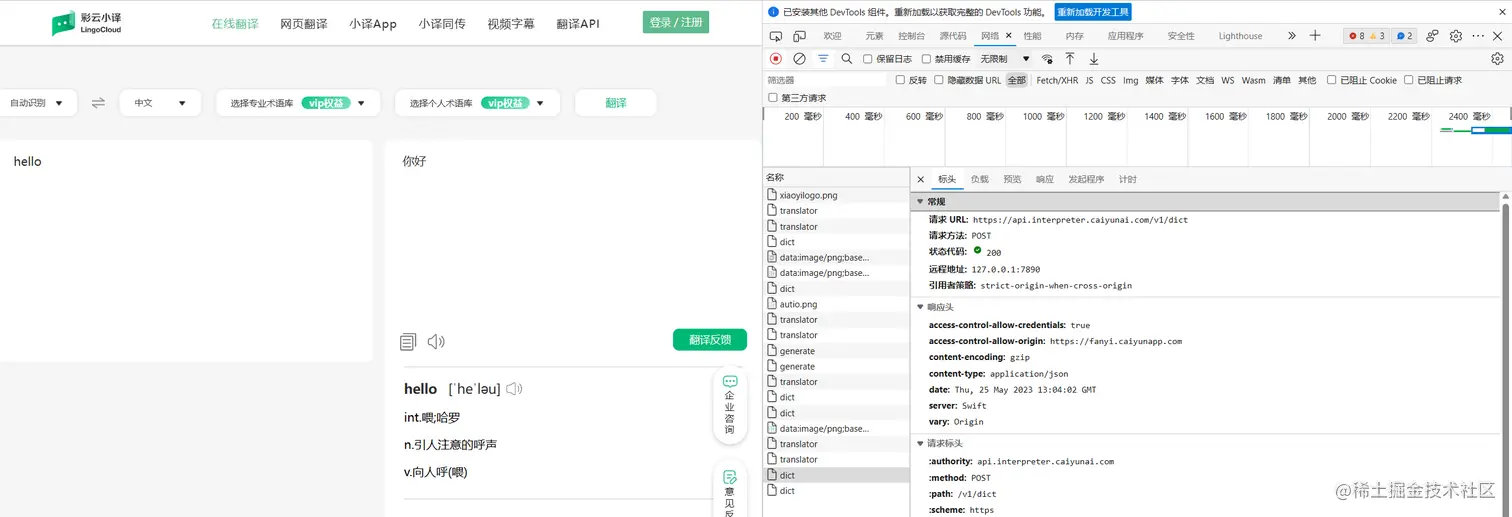The height and width of the screenshot is (517, 1512).
Task: Filter requests by Fetch/XHR type
Action: pos(1057,80)
